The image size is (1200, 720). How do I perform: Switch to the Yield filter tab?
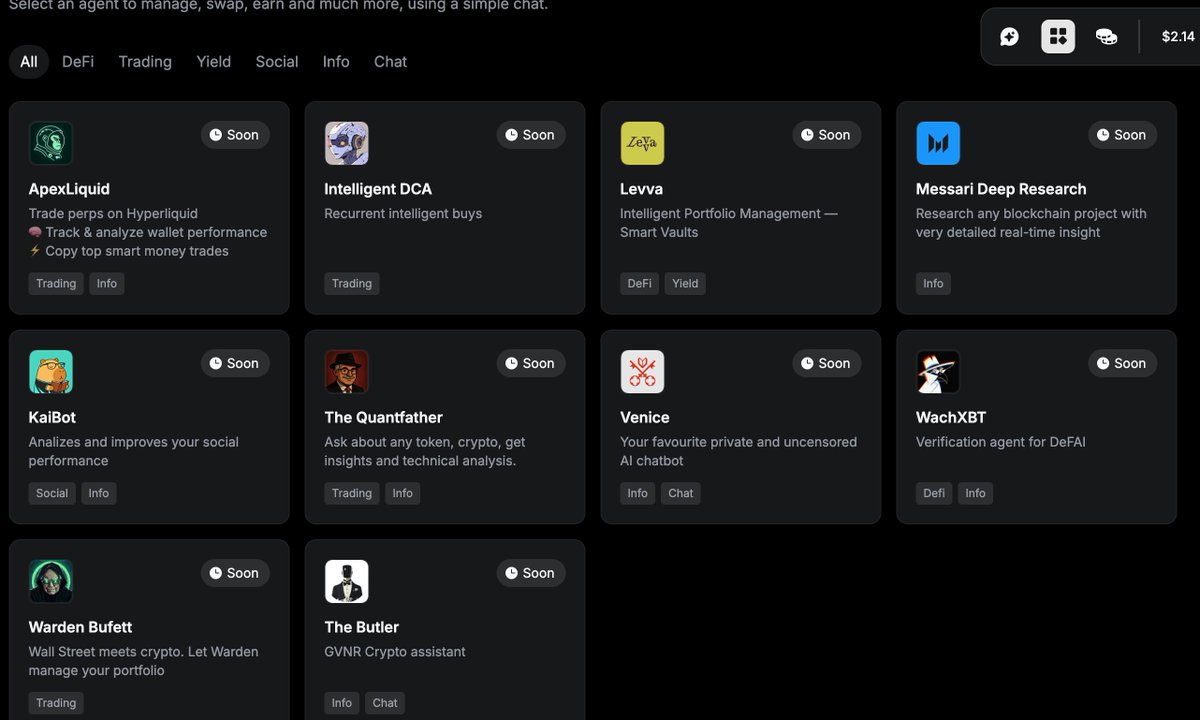[x=214, y=62]
